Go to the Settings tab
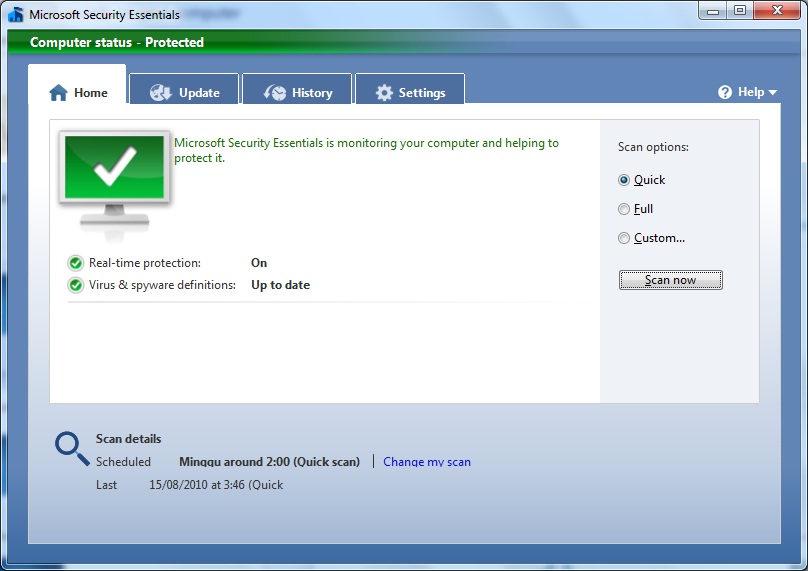The width and height of the screenshot is (808, 571). 410,89
